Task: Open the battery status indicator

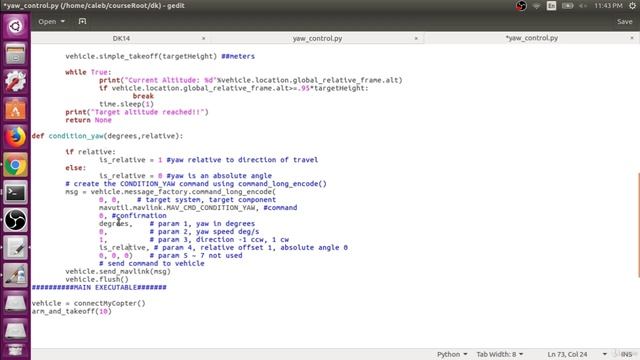Action: pos(567,6)
